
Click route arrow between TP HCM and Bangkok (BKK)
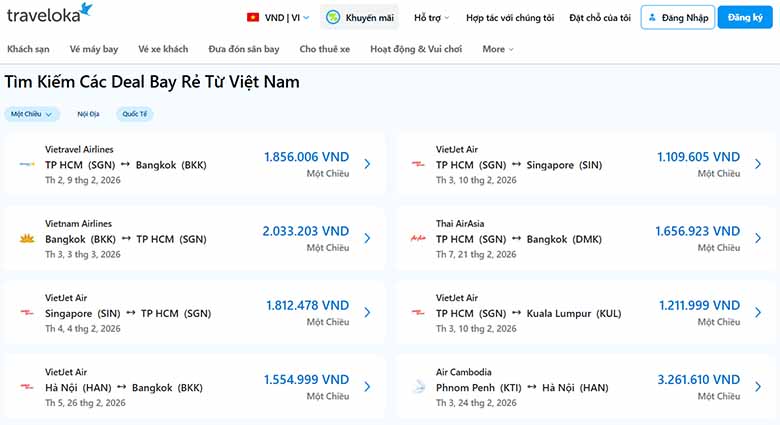pos(125,164)
